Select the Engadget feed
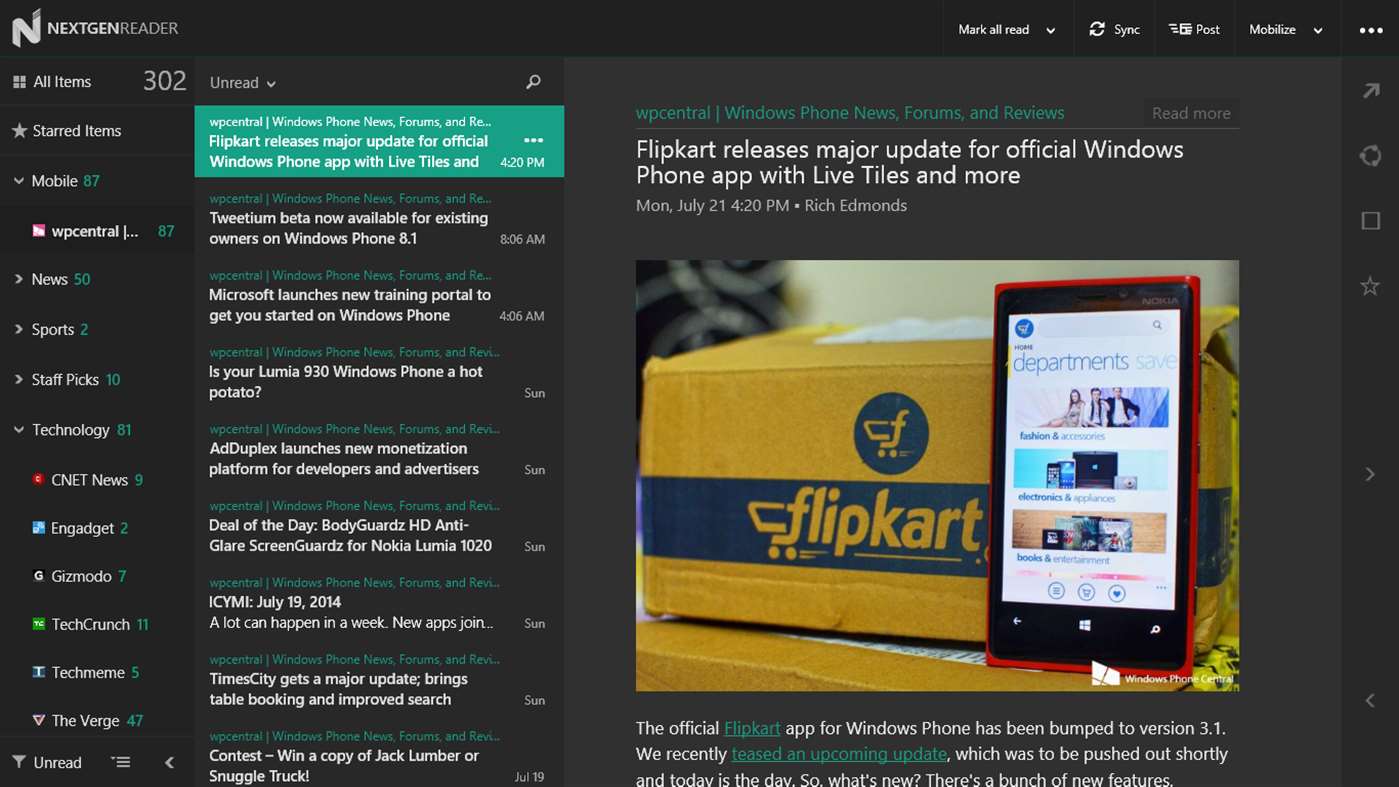The height and width of the screenshot is (787, 1399). click(97, 528)
